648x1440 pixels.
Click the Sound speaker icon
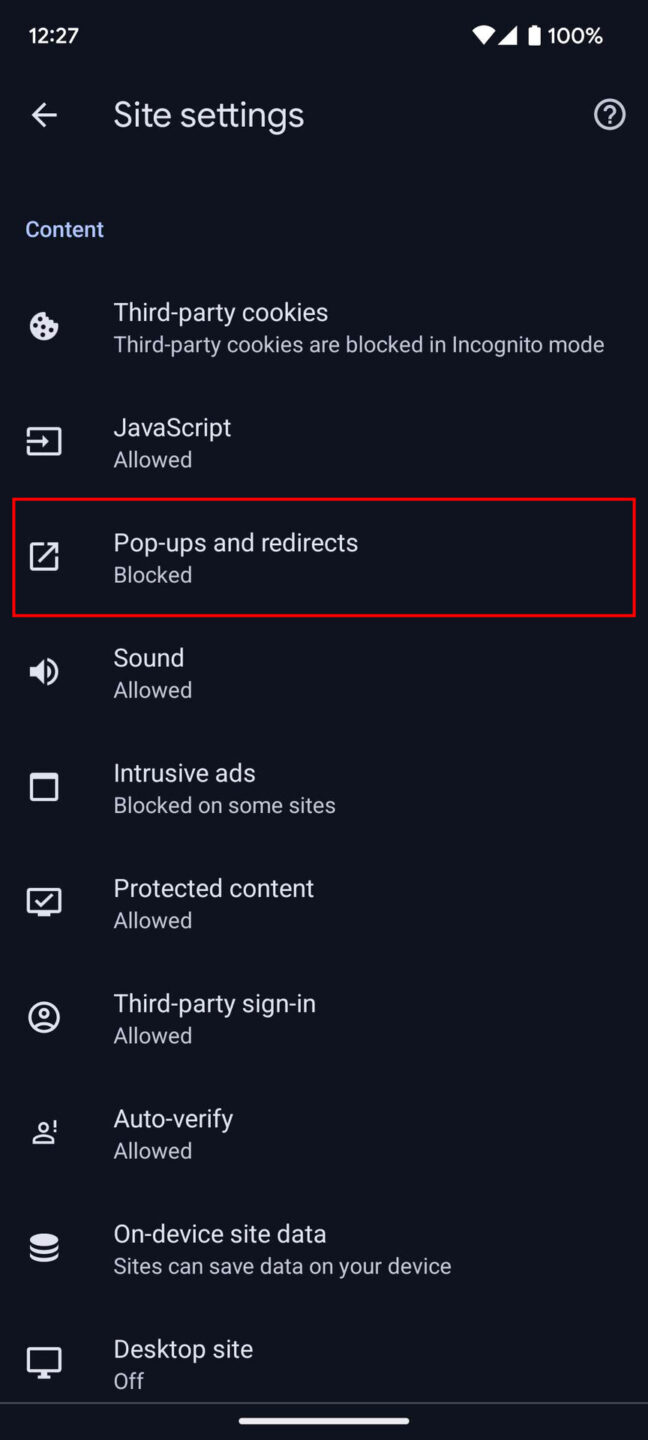point(44,671)
